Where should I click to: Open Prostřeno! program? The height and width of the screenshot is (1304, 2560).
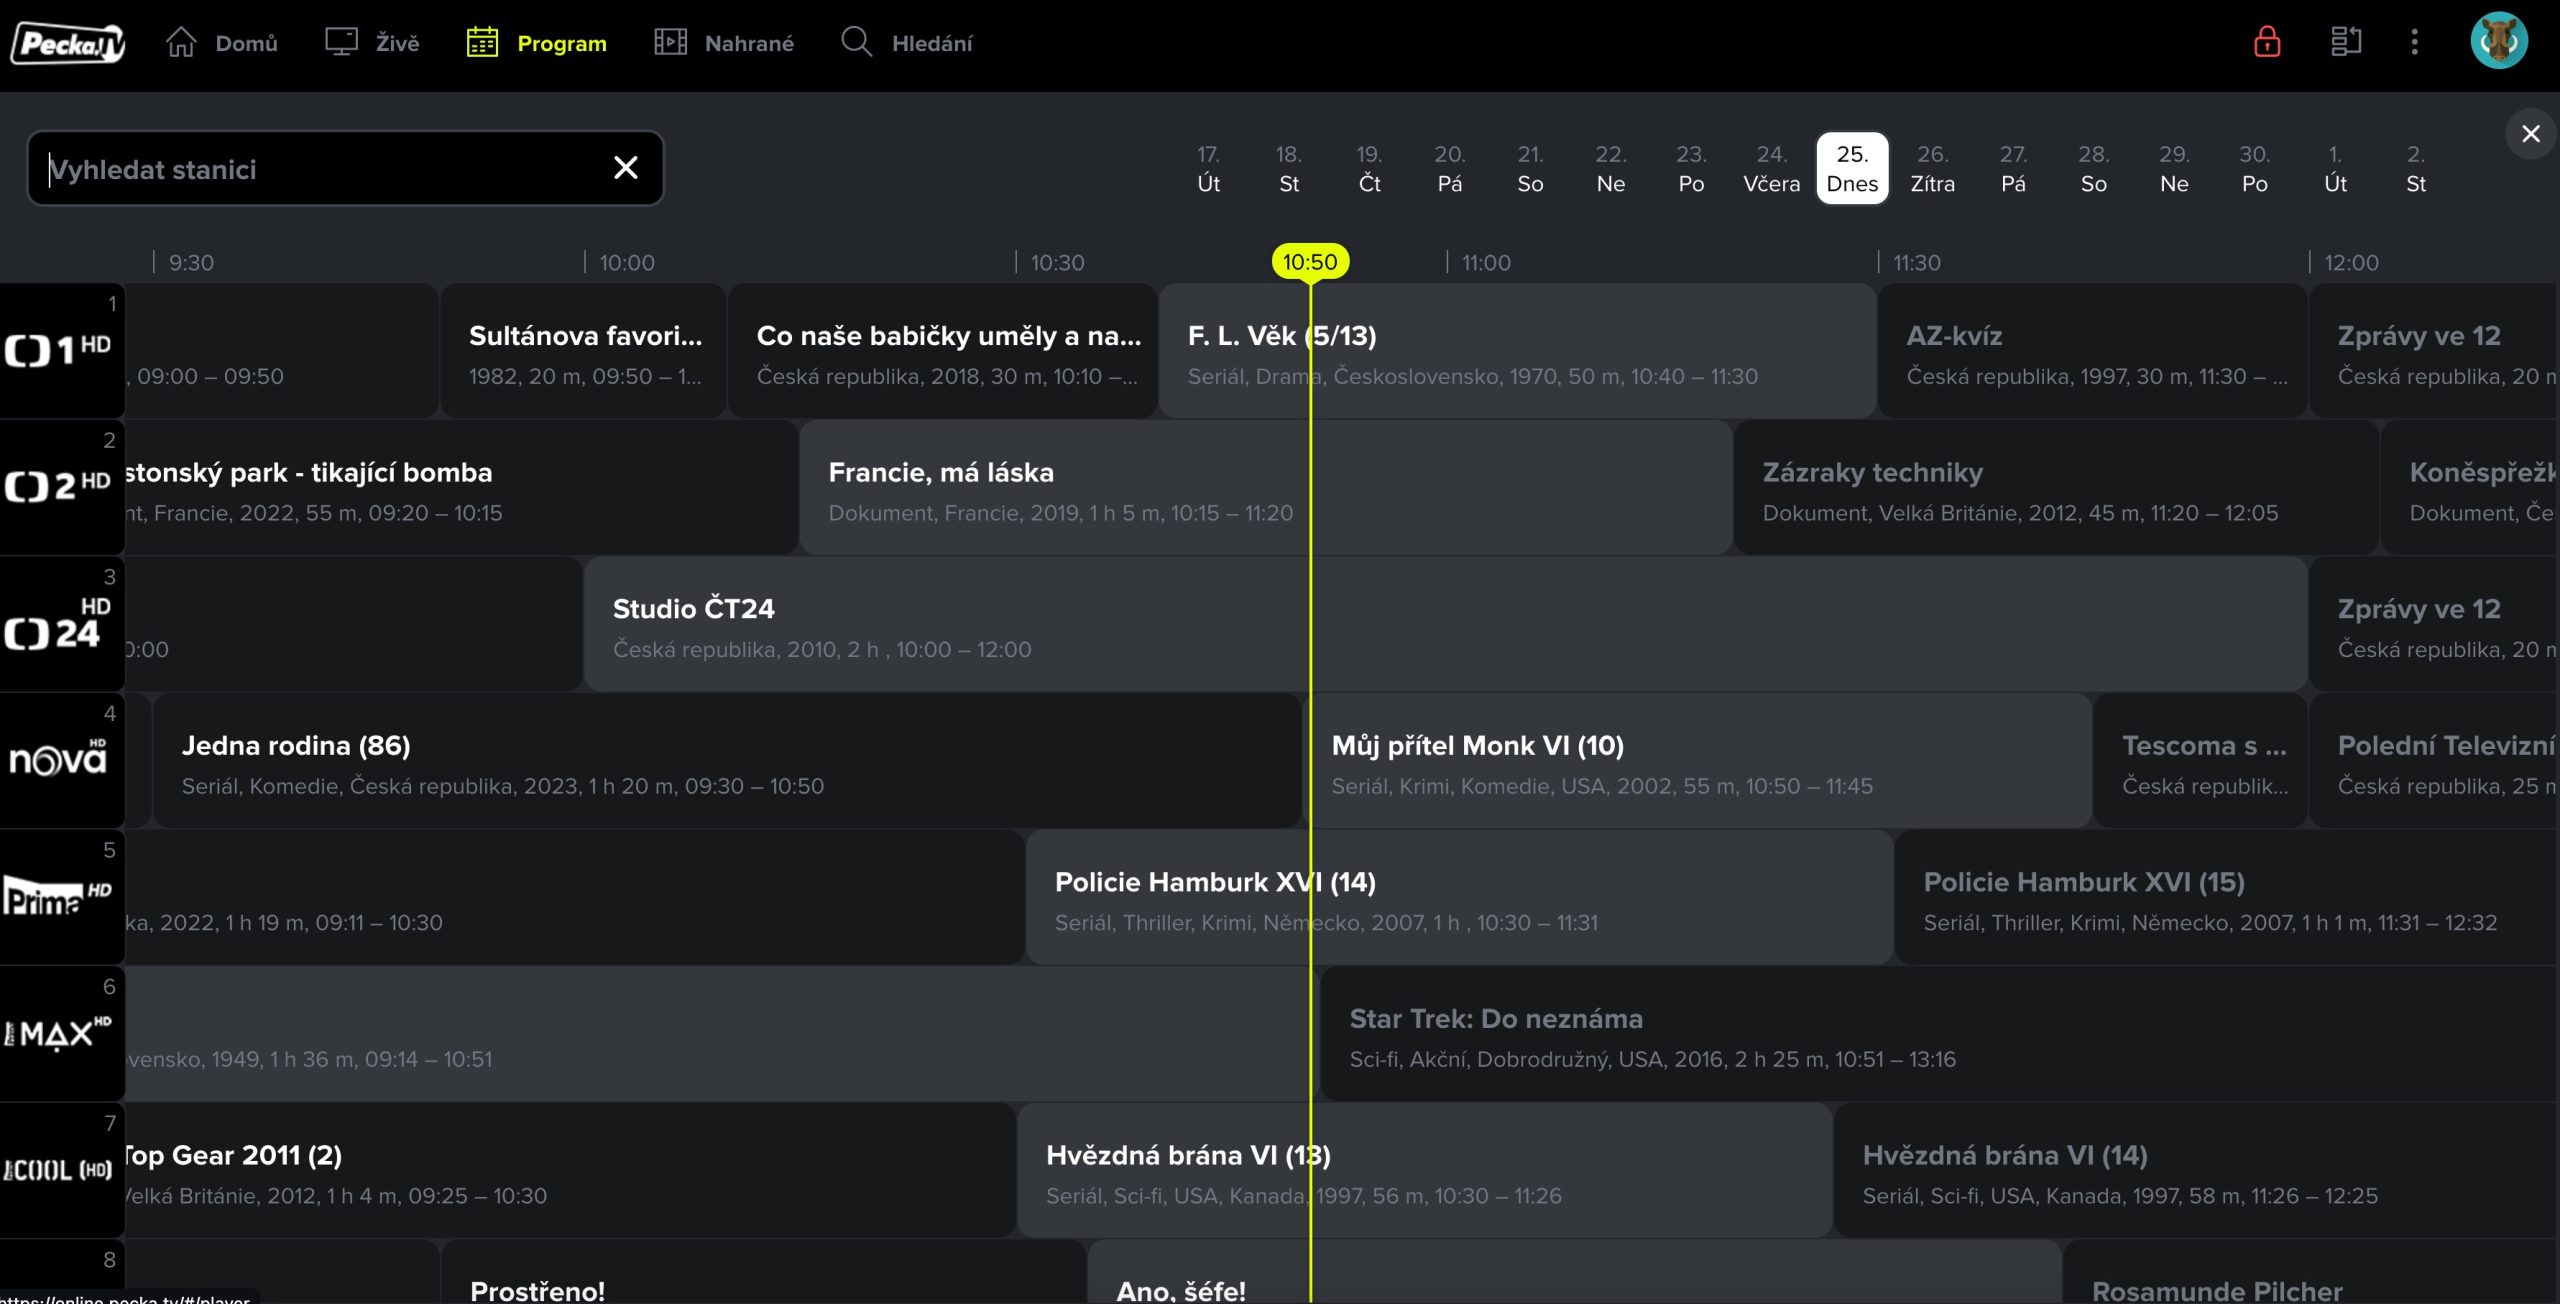click(x=764, y=1272)
